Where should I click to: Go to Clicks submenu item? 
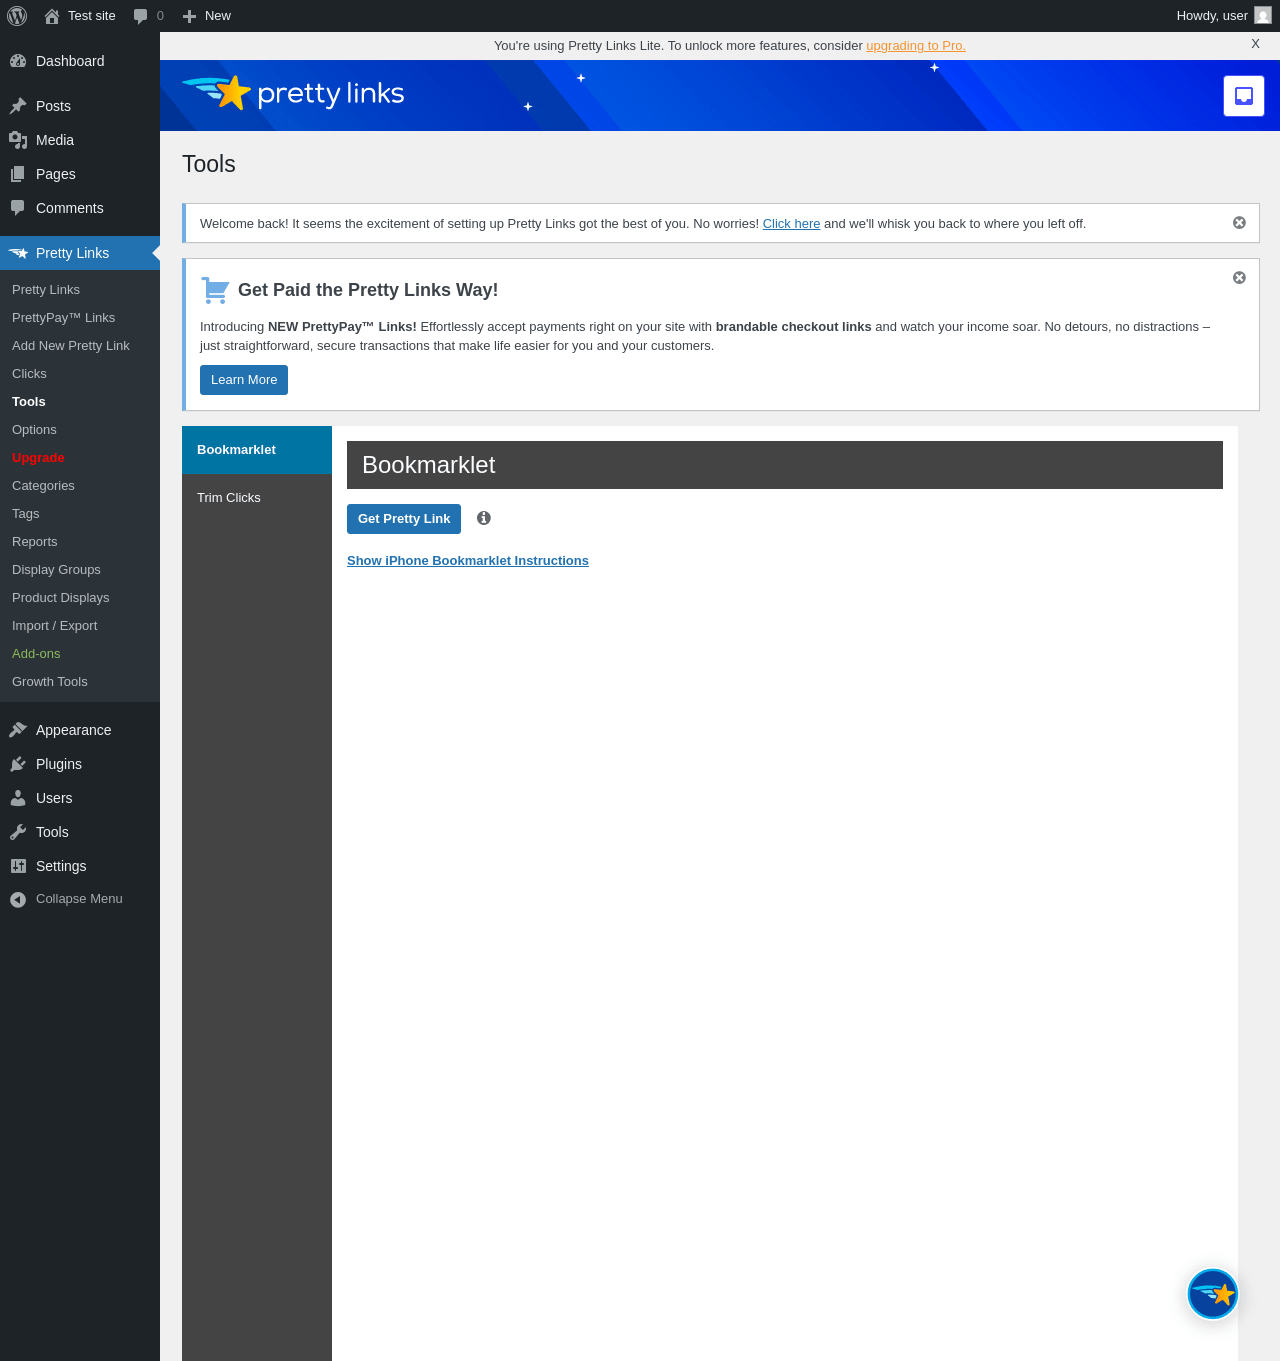(x=29, y=374)
